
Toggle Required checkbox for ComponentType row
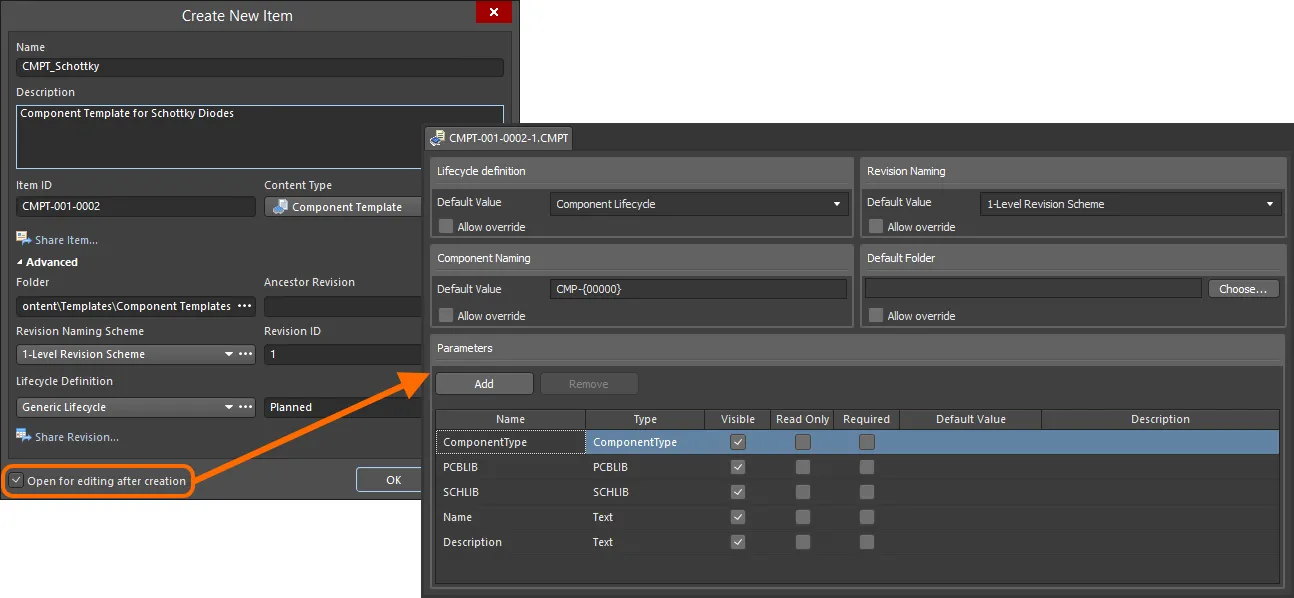867,441
